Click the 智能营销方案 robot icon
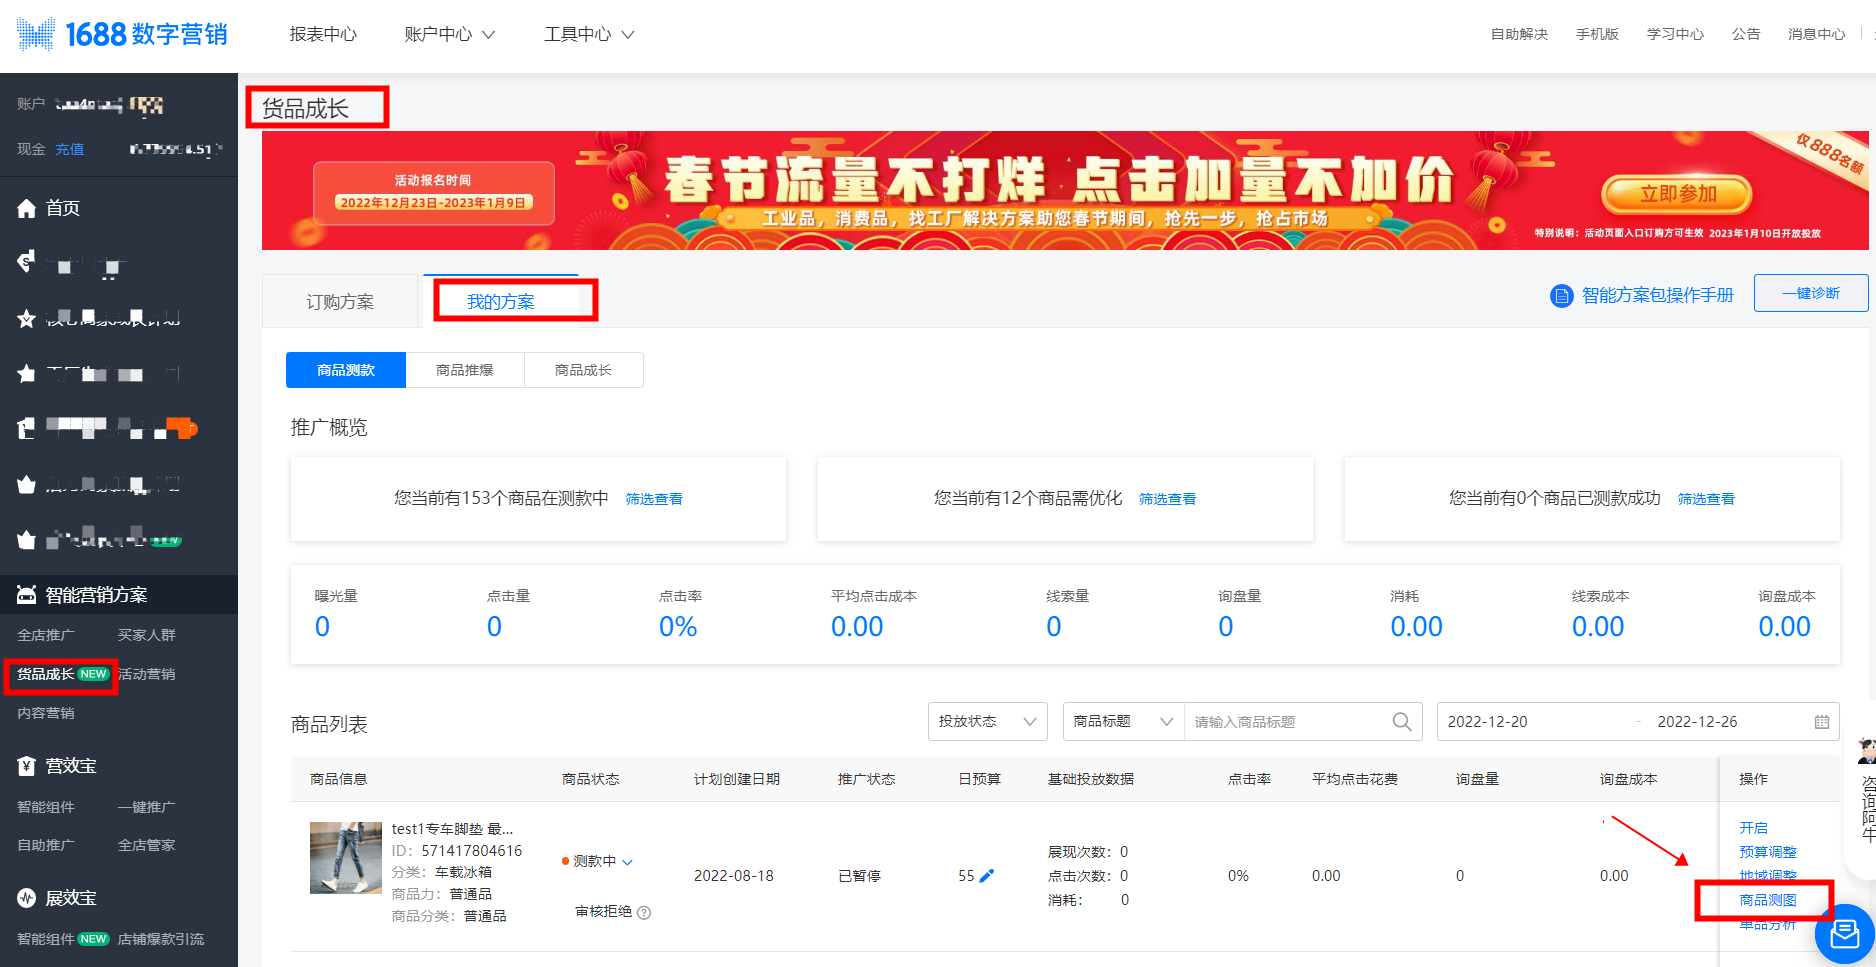Screen dimensions: 1876x967 click(x=27, y=595)
